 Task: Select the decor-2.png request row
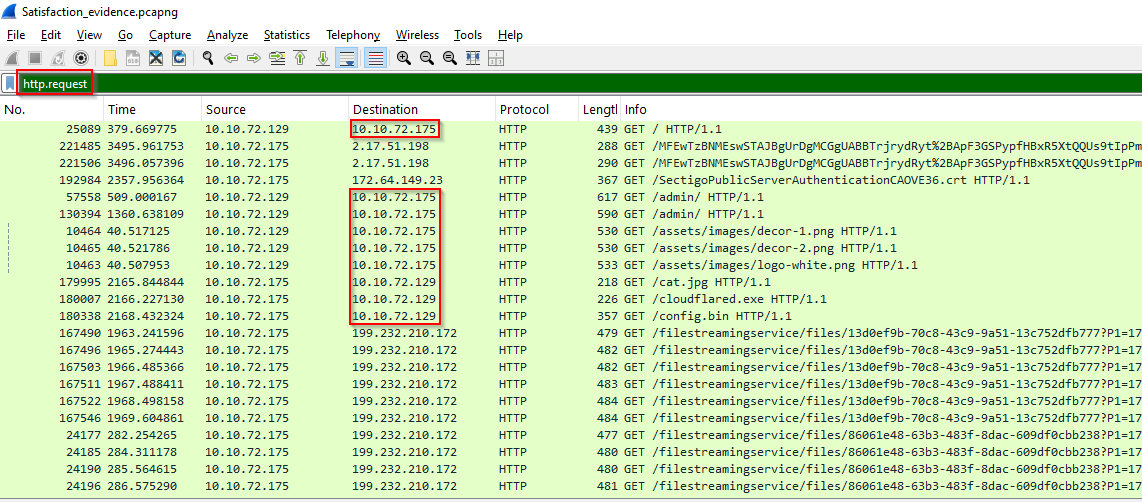coord(571,248)
